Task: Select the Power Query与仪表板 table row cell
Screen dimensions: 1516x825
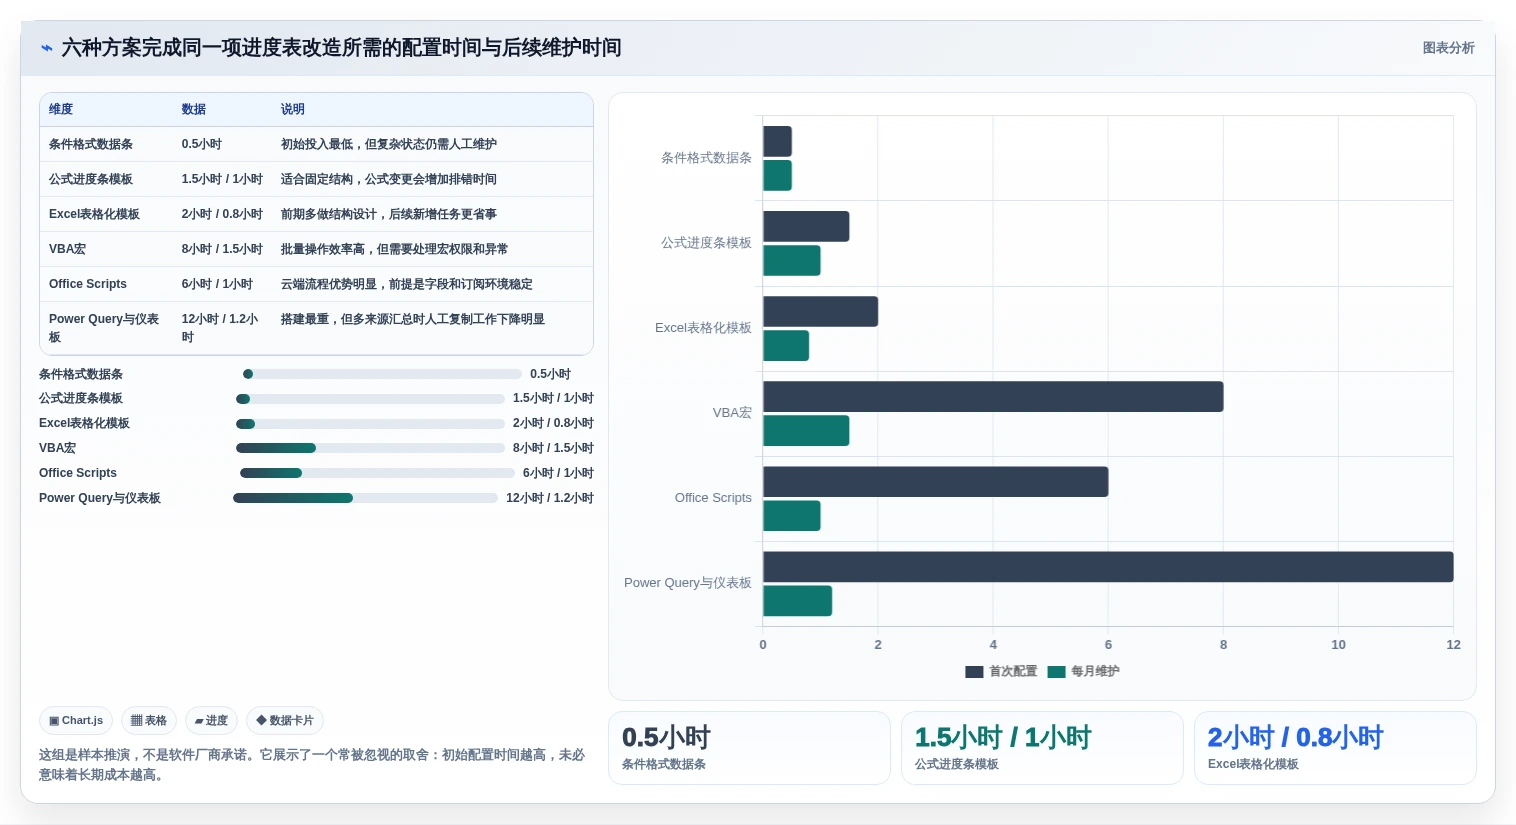Action: coord(106,328)
